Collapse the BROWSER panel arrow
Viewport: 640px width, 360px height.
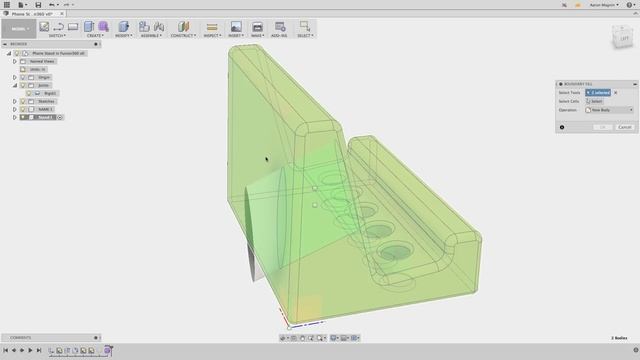click(x=5, y=44)
